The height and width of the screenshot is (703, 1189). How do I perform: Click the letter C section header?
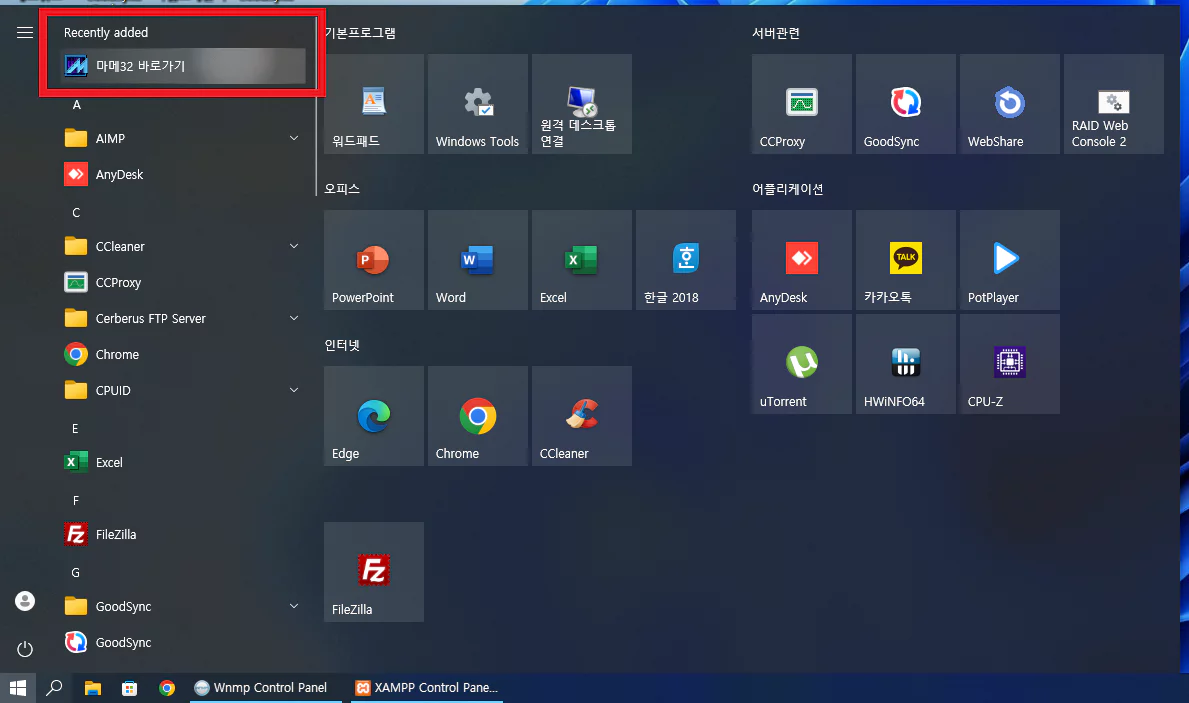[76, 212]
